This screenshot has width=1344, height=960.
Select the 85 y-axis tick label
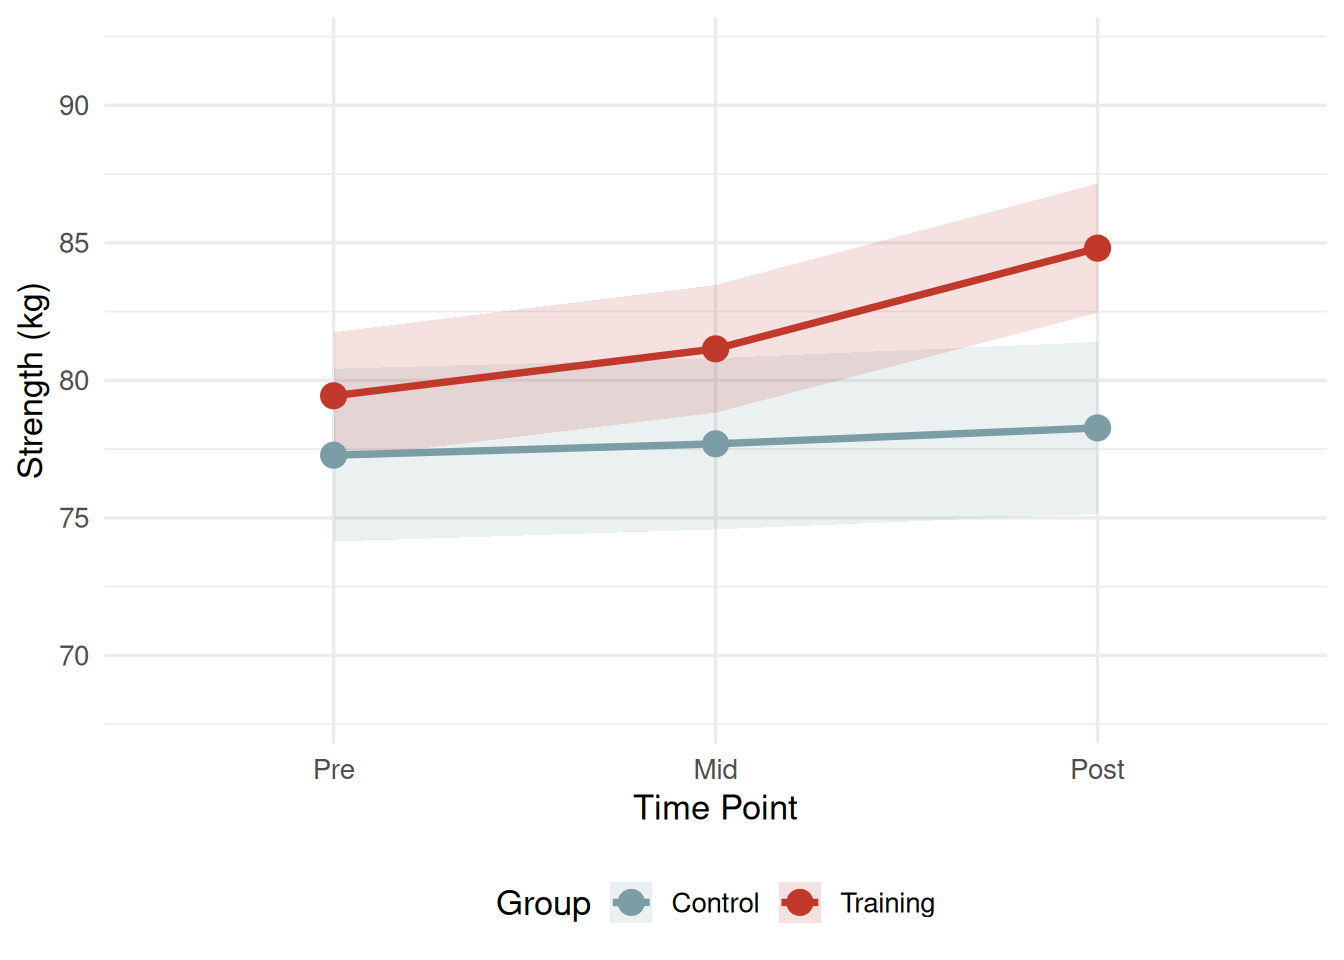point(74,244)
